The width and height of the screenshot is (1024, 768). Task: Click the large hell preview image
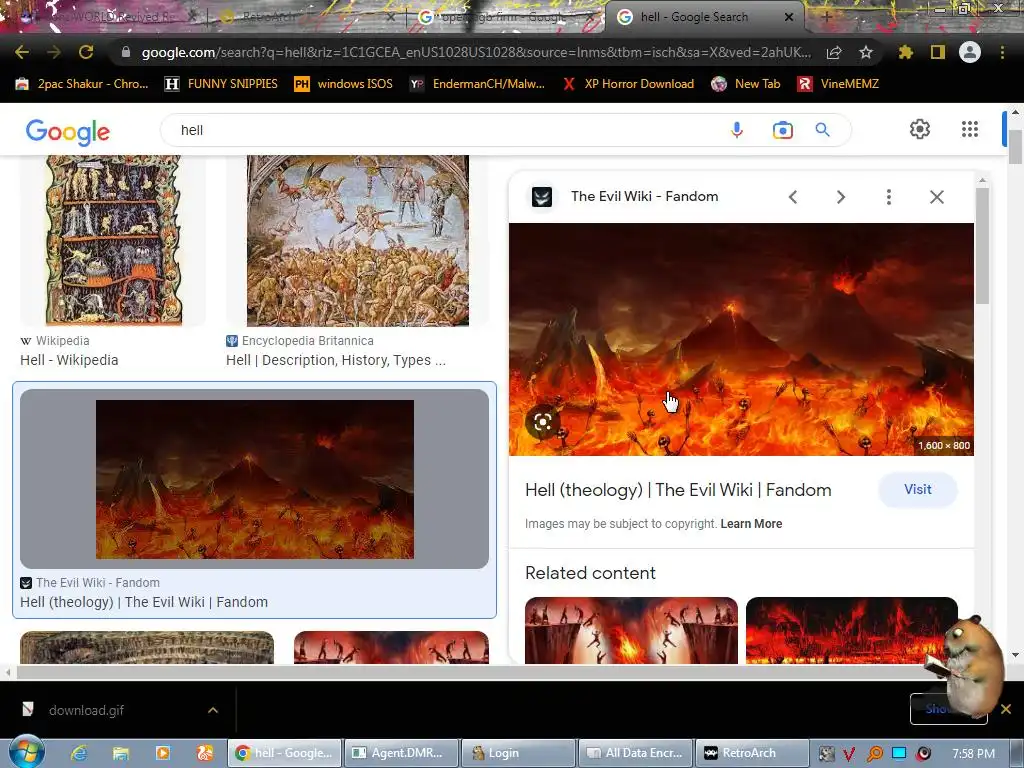click(741, 340)
